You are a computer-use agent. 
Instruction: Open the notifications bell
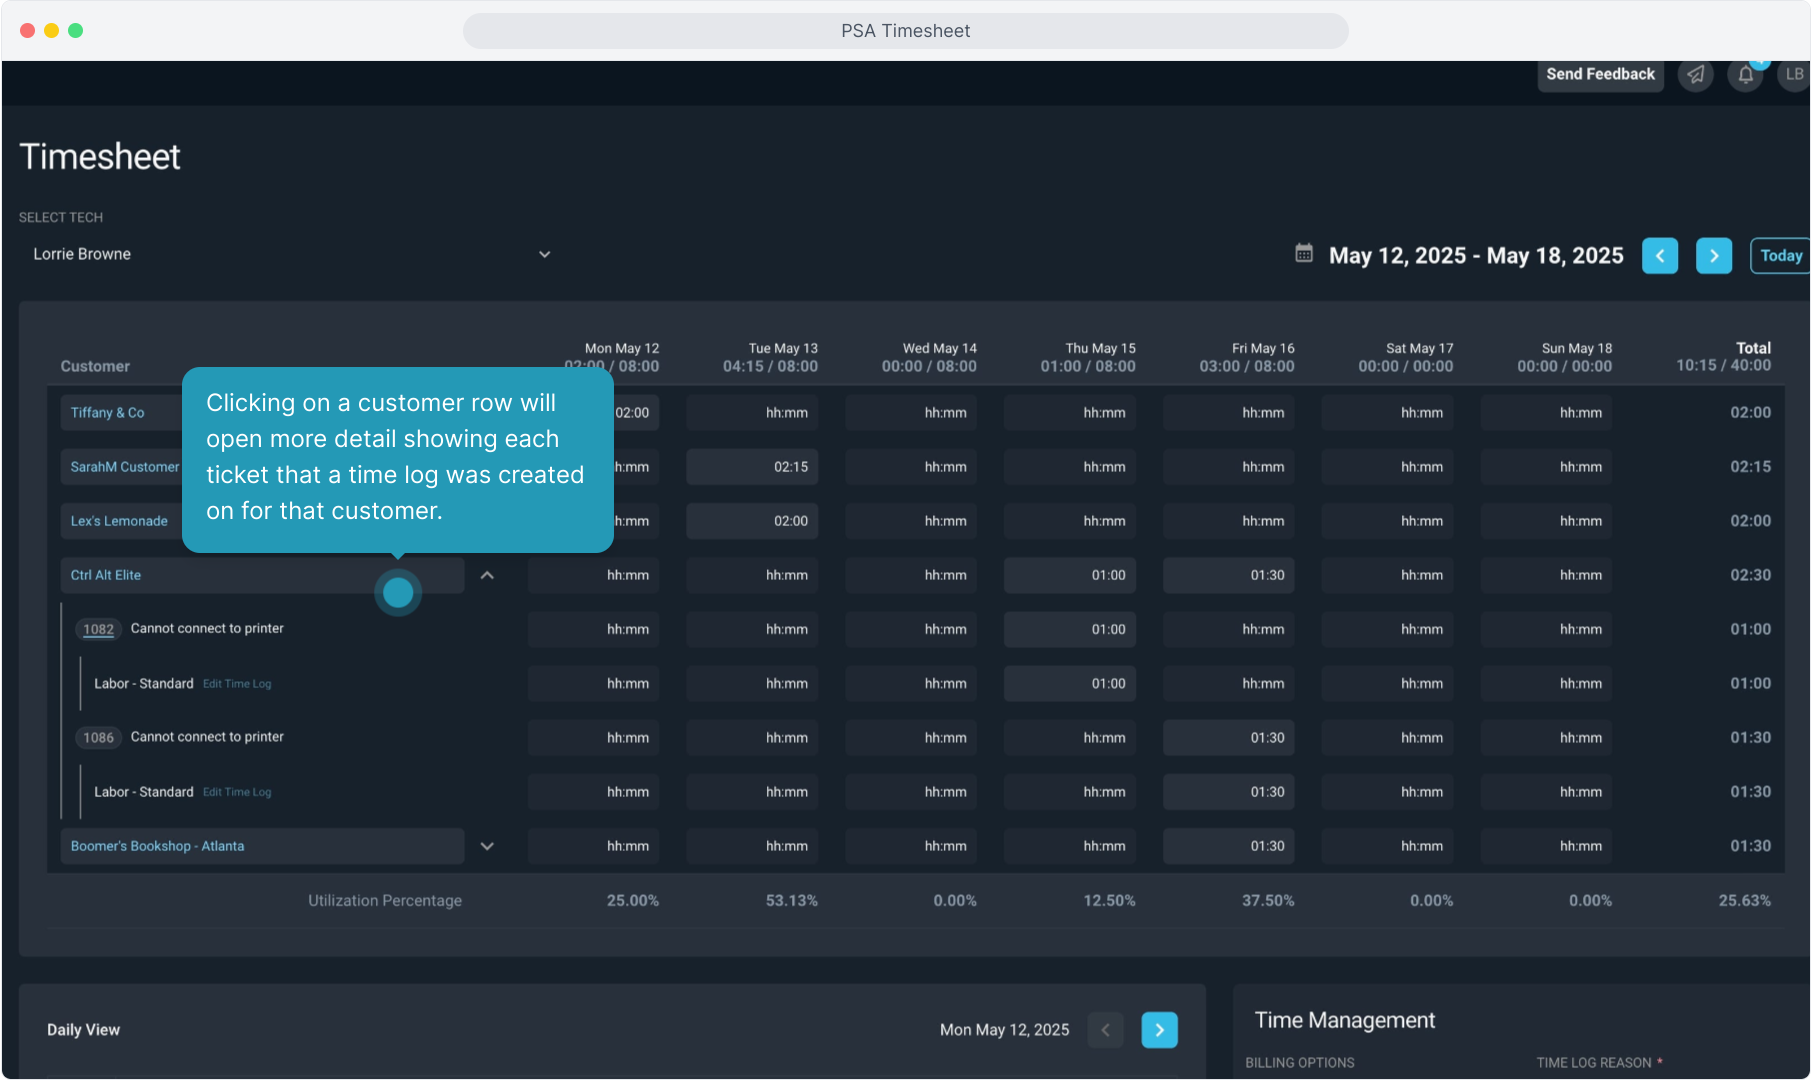coord(1745,75)
